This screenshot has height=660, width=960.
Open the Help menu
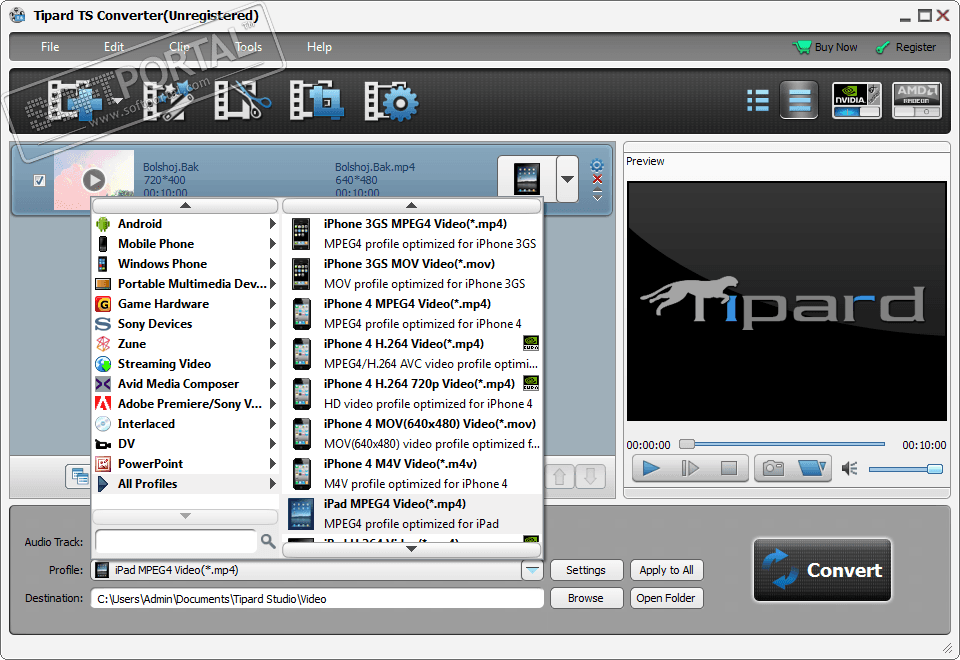(319, 47)
